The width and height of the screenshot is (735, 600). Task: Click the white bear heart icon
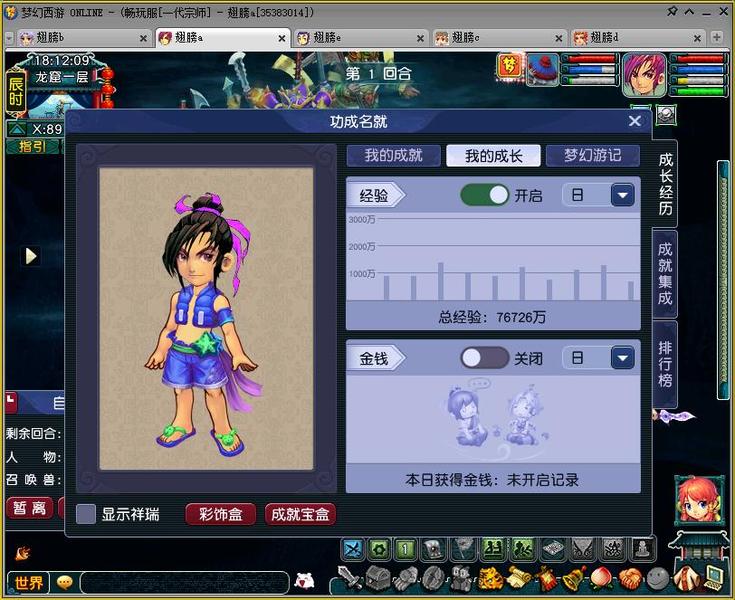point(304,581)
